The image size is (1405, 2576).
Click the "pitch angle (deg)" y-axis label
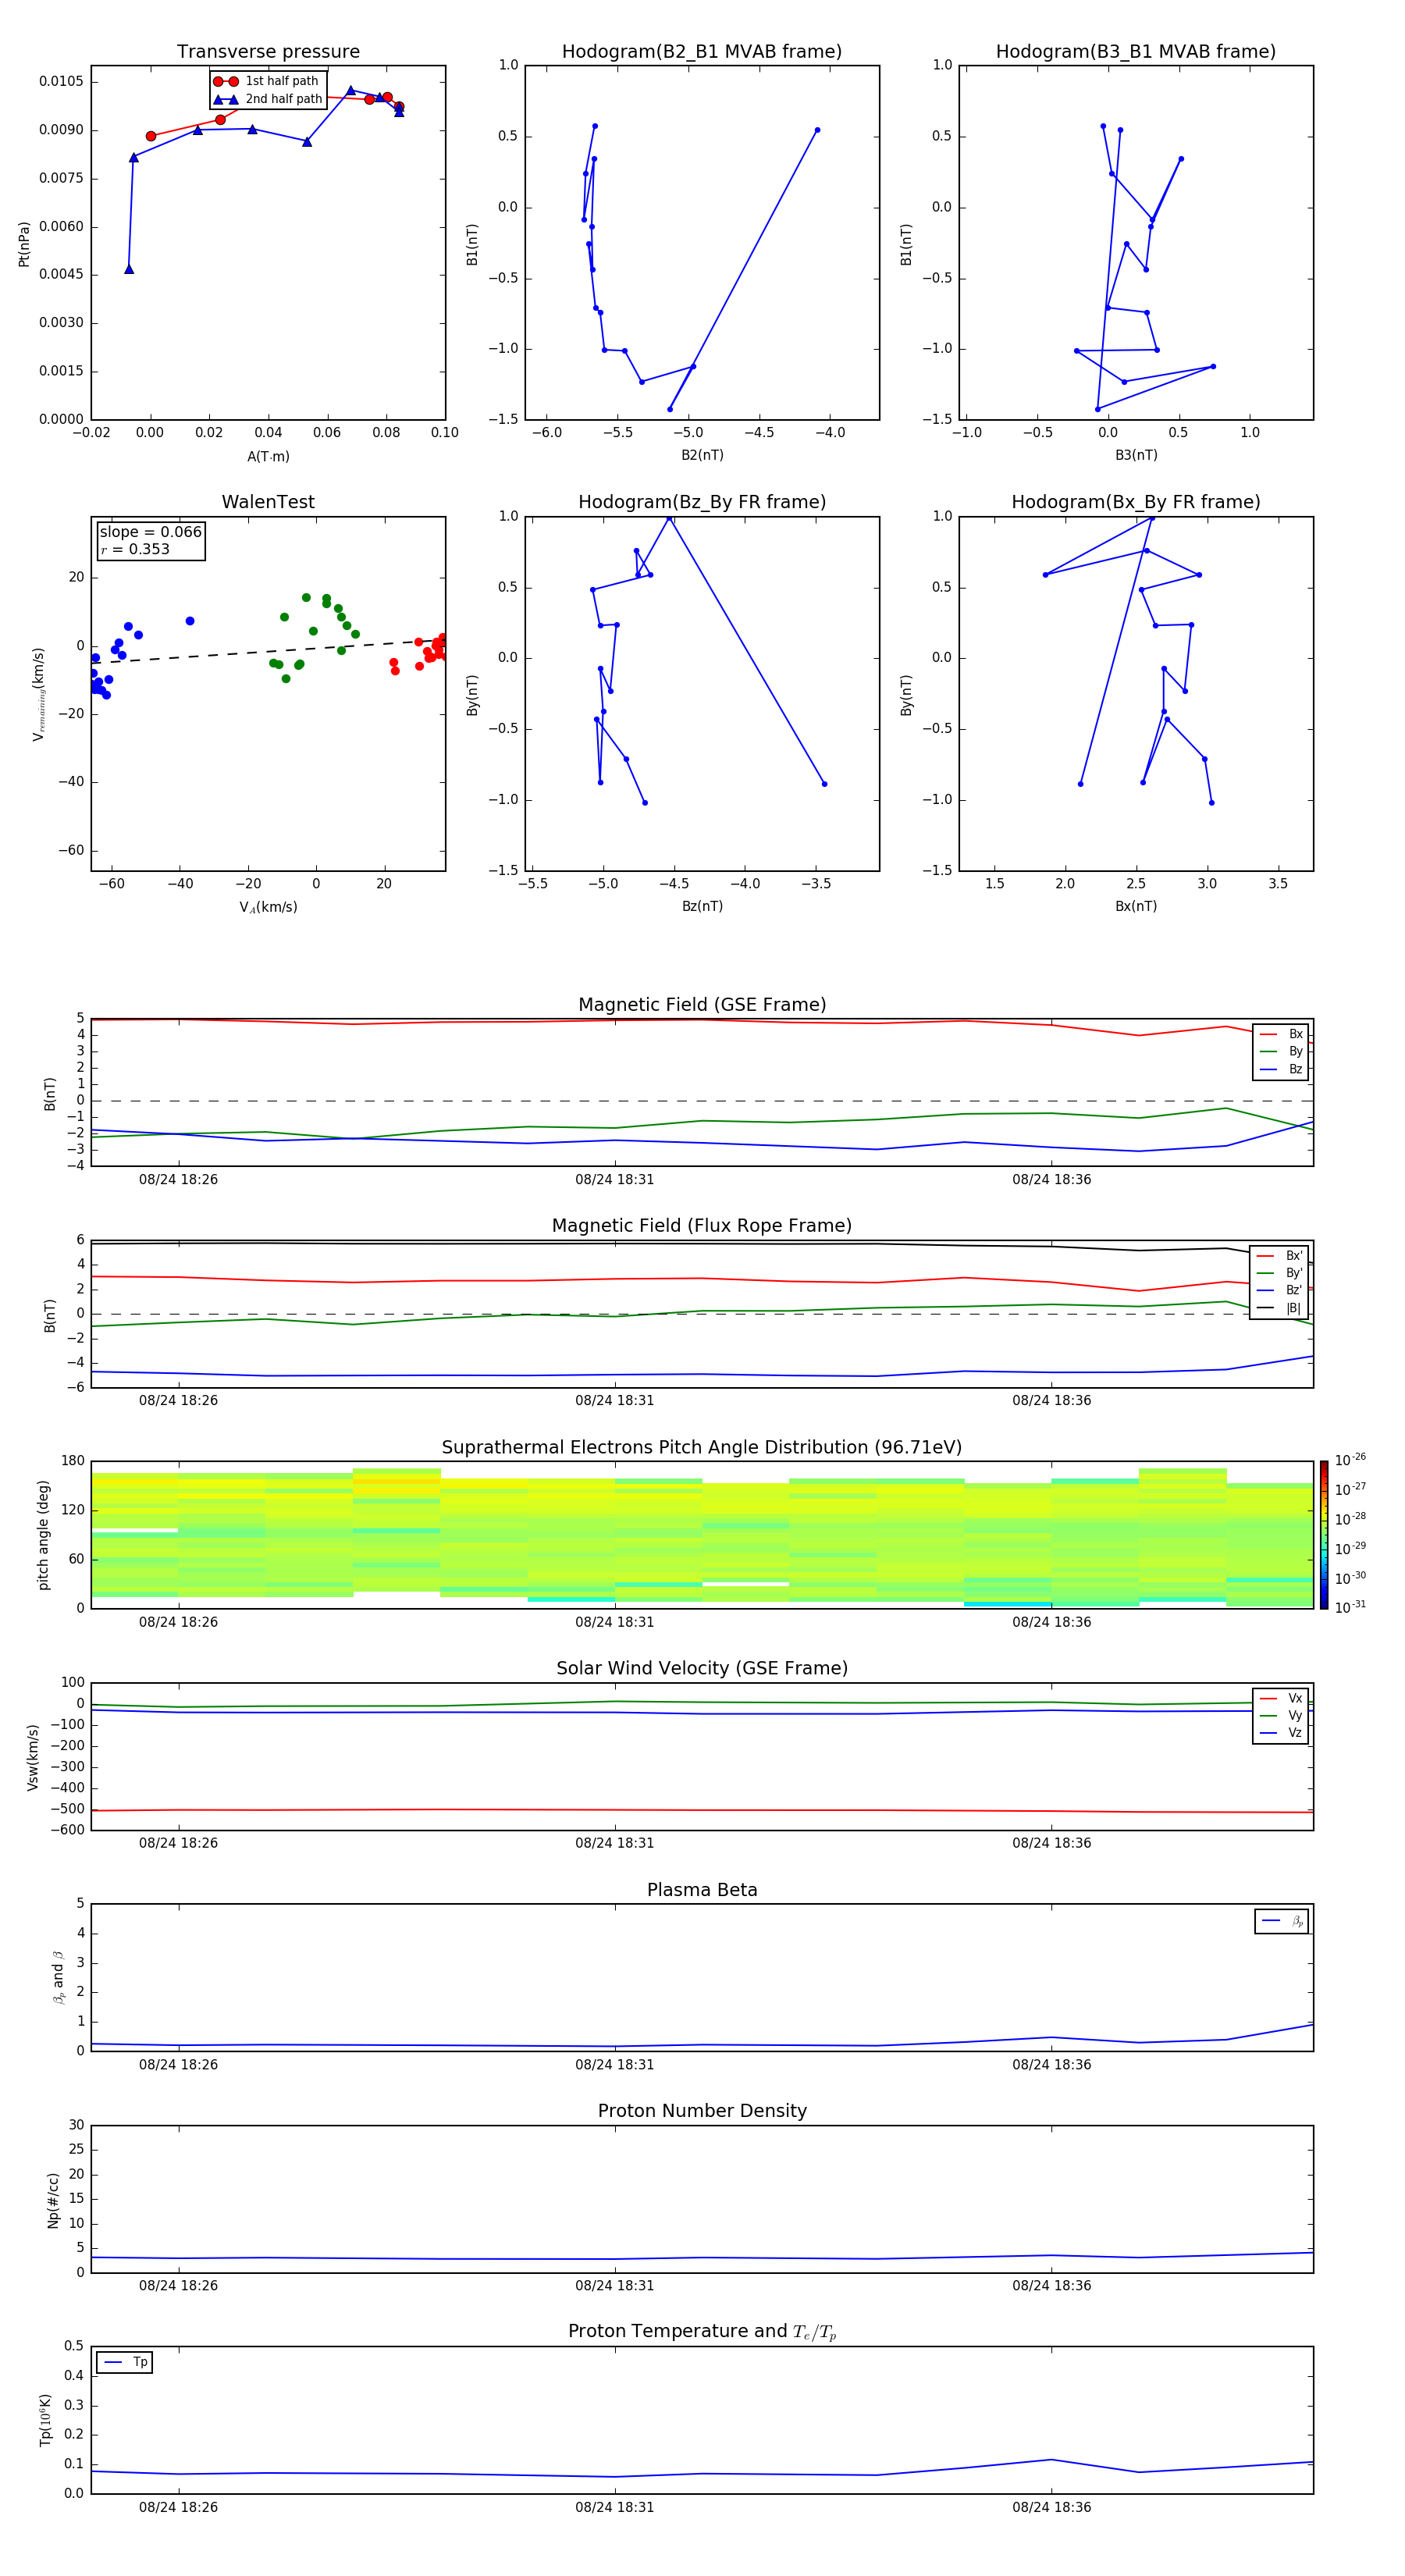click(43, 1535)
